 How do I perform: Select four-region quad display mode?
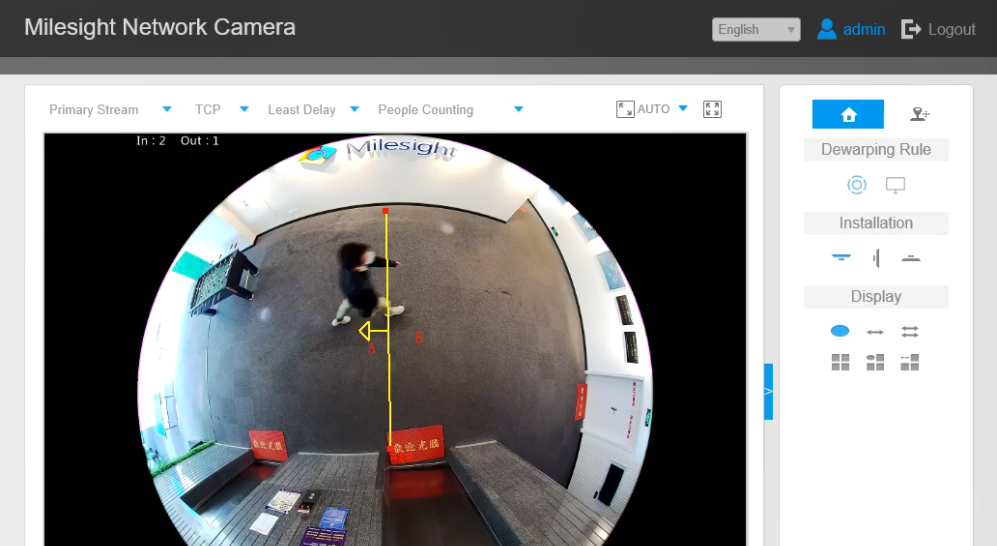coord(841,362)
